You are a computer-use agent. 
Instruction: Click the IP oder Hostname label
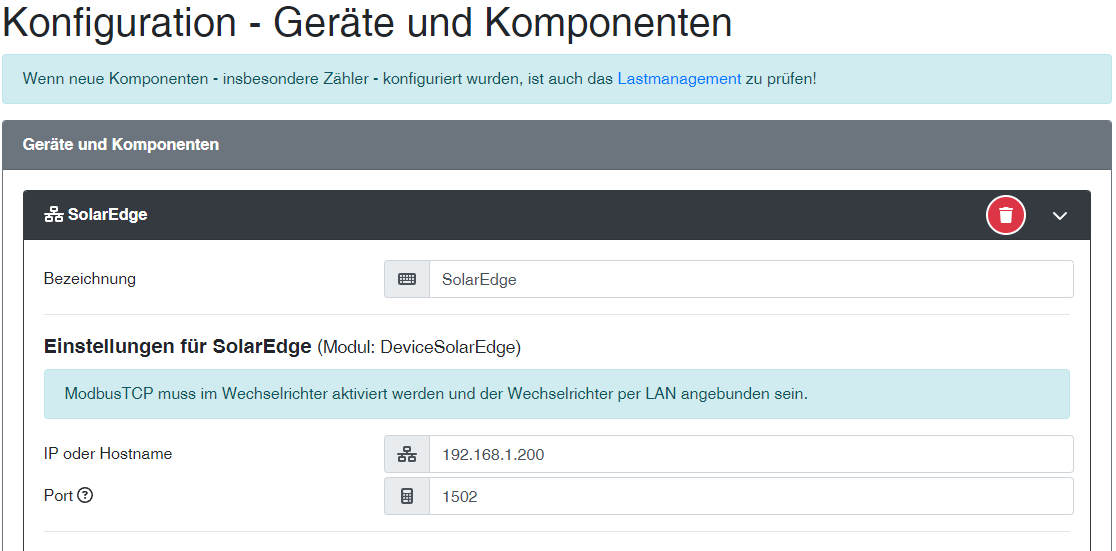click(x=108, y=454)
